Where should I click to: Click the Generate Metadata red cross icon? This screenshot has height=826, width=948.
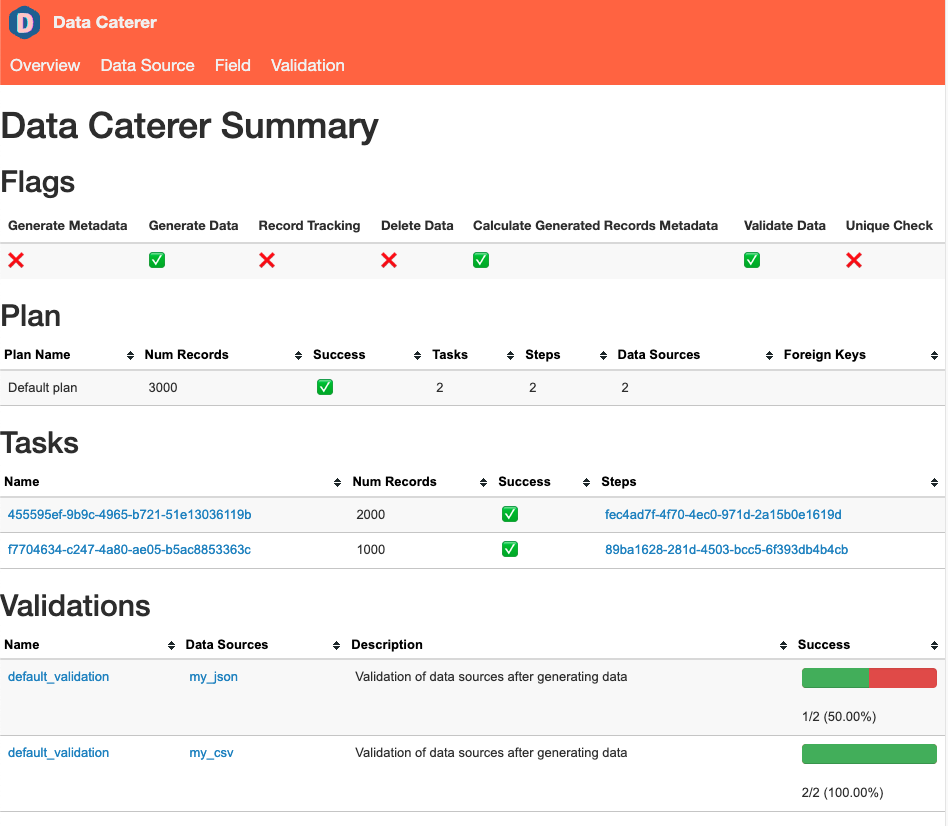point(16,260)
